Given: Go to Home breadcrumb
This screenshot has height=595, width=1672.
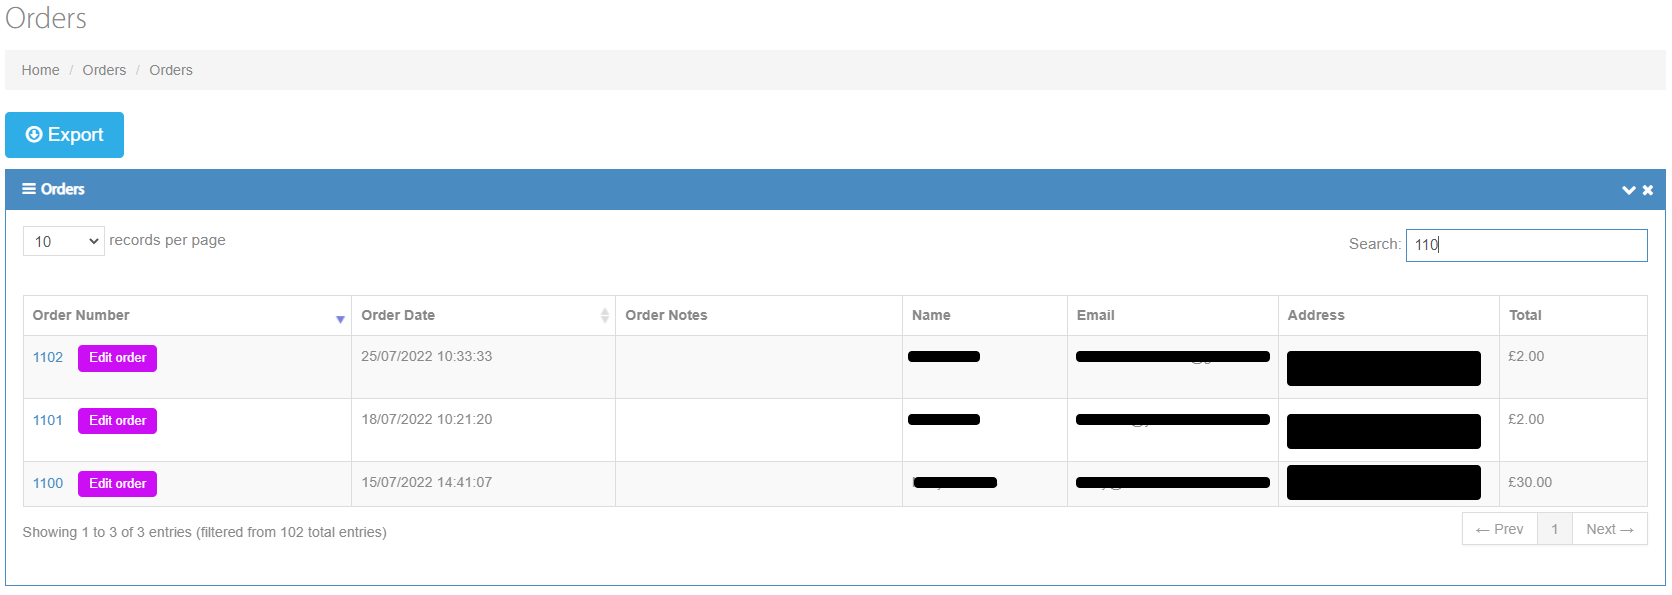Looking at the screenshot, I should (x=40, y=70).
